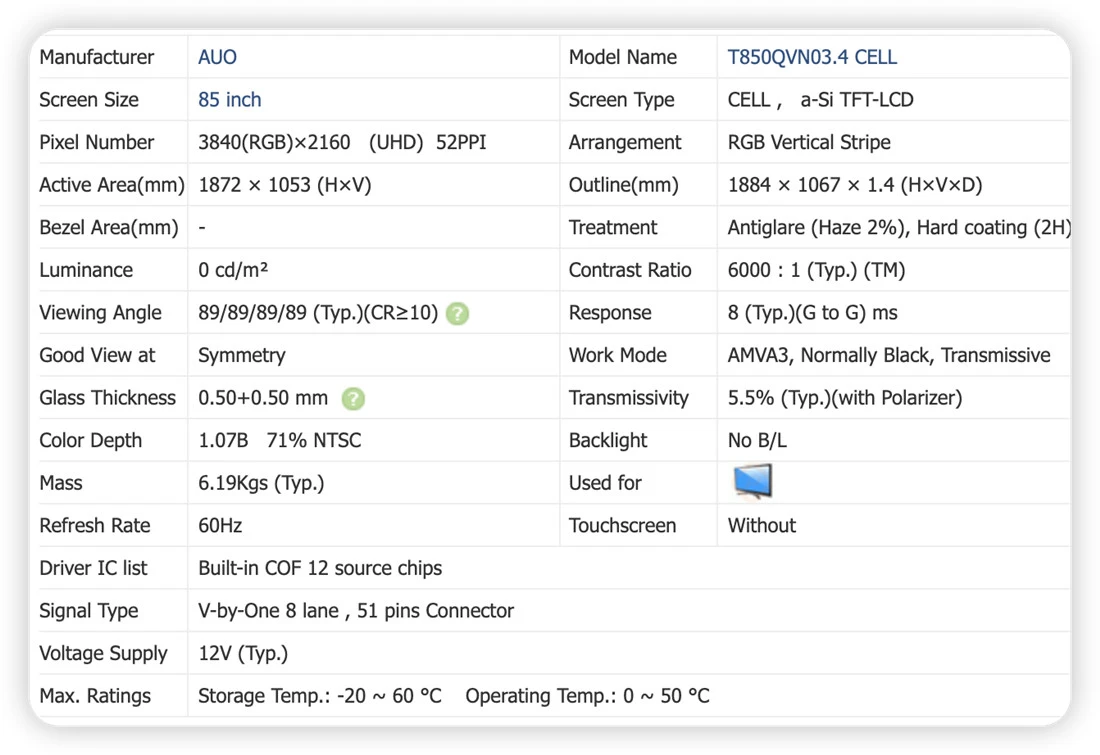Viewport: 1100px width, 755px height.
Task: Click the glass thickness value 0.50+0.50 mm
Action: (263, 398)
